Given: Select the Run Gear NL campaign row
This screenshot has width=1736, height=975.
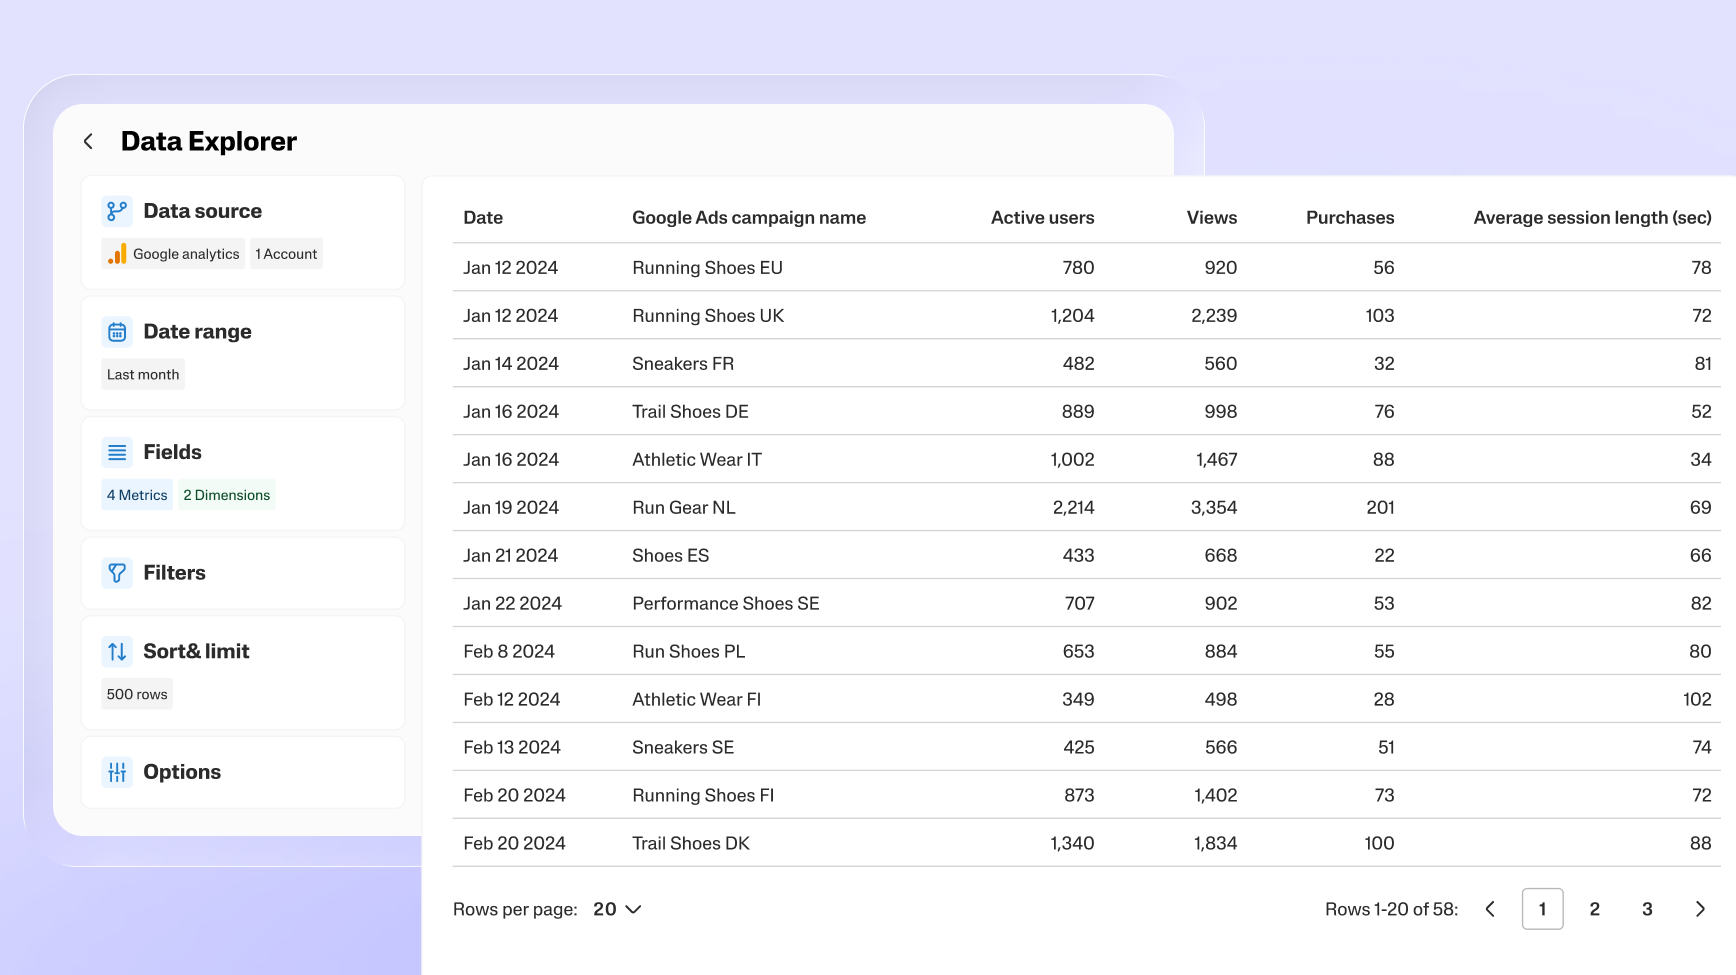Looking at the screenshot, I should pos(684,508).
